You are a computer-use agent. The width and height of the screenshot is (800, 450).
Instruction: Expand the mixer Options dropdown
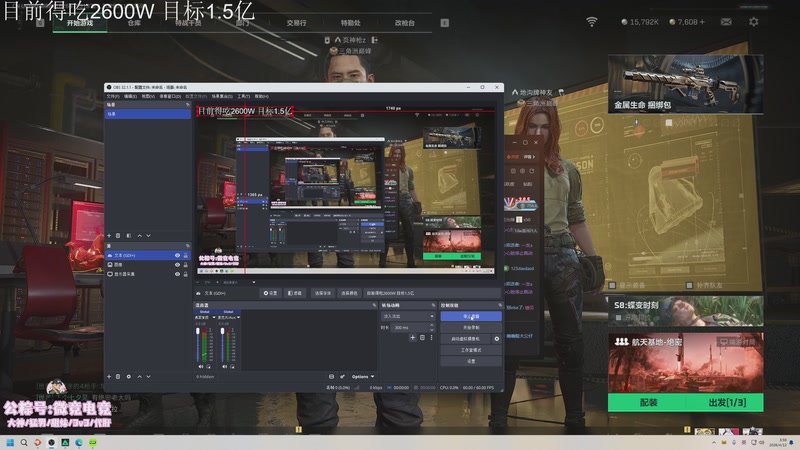point(363,377)
